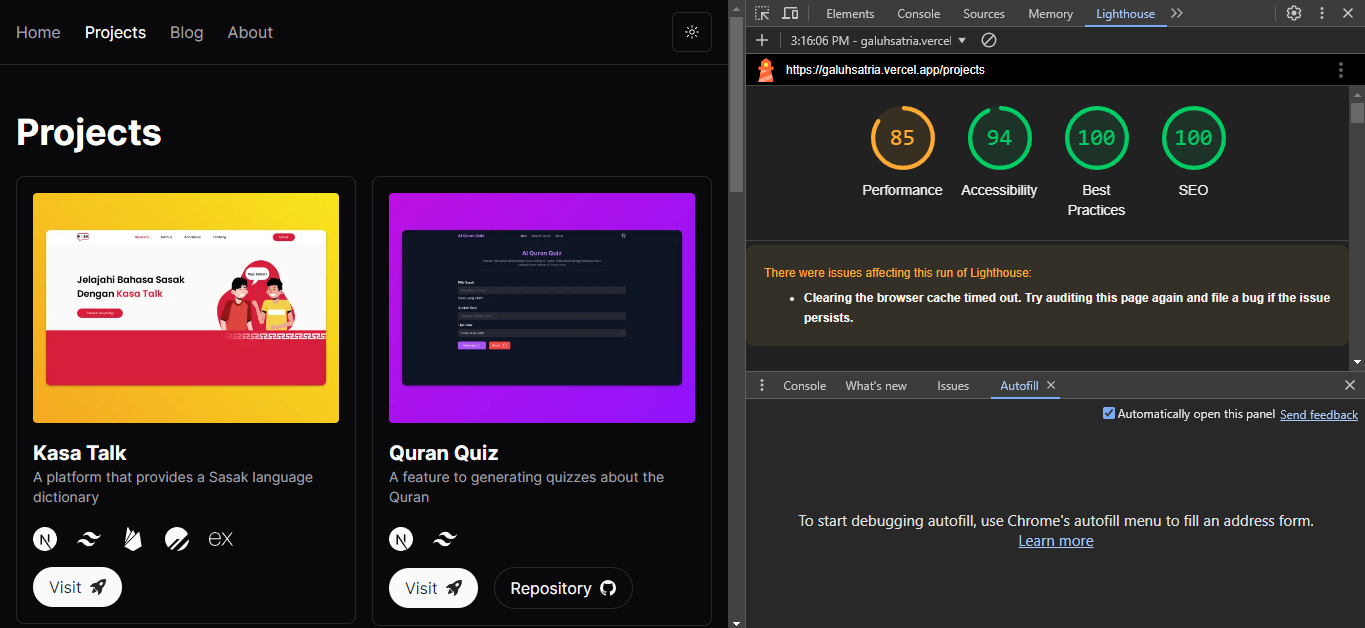Close the Autofill drawer tab
This screenshot has width=1365, height=628.
tap(1051, 385)
